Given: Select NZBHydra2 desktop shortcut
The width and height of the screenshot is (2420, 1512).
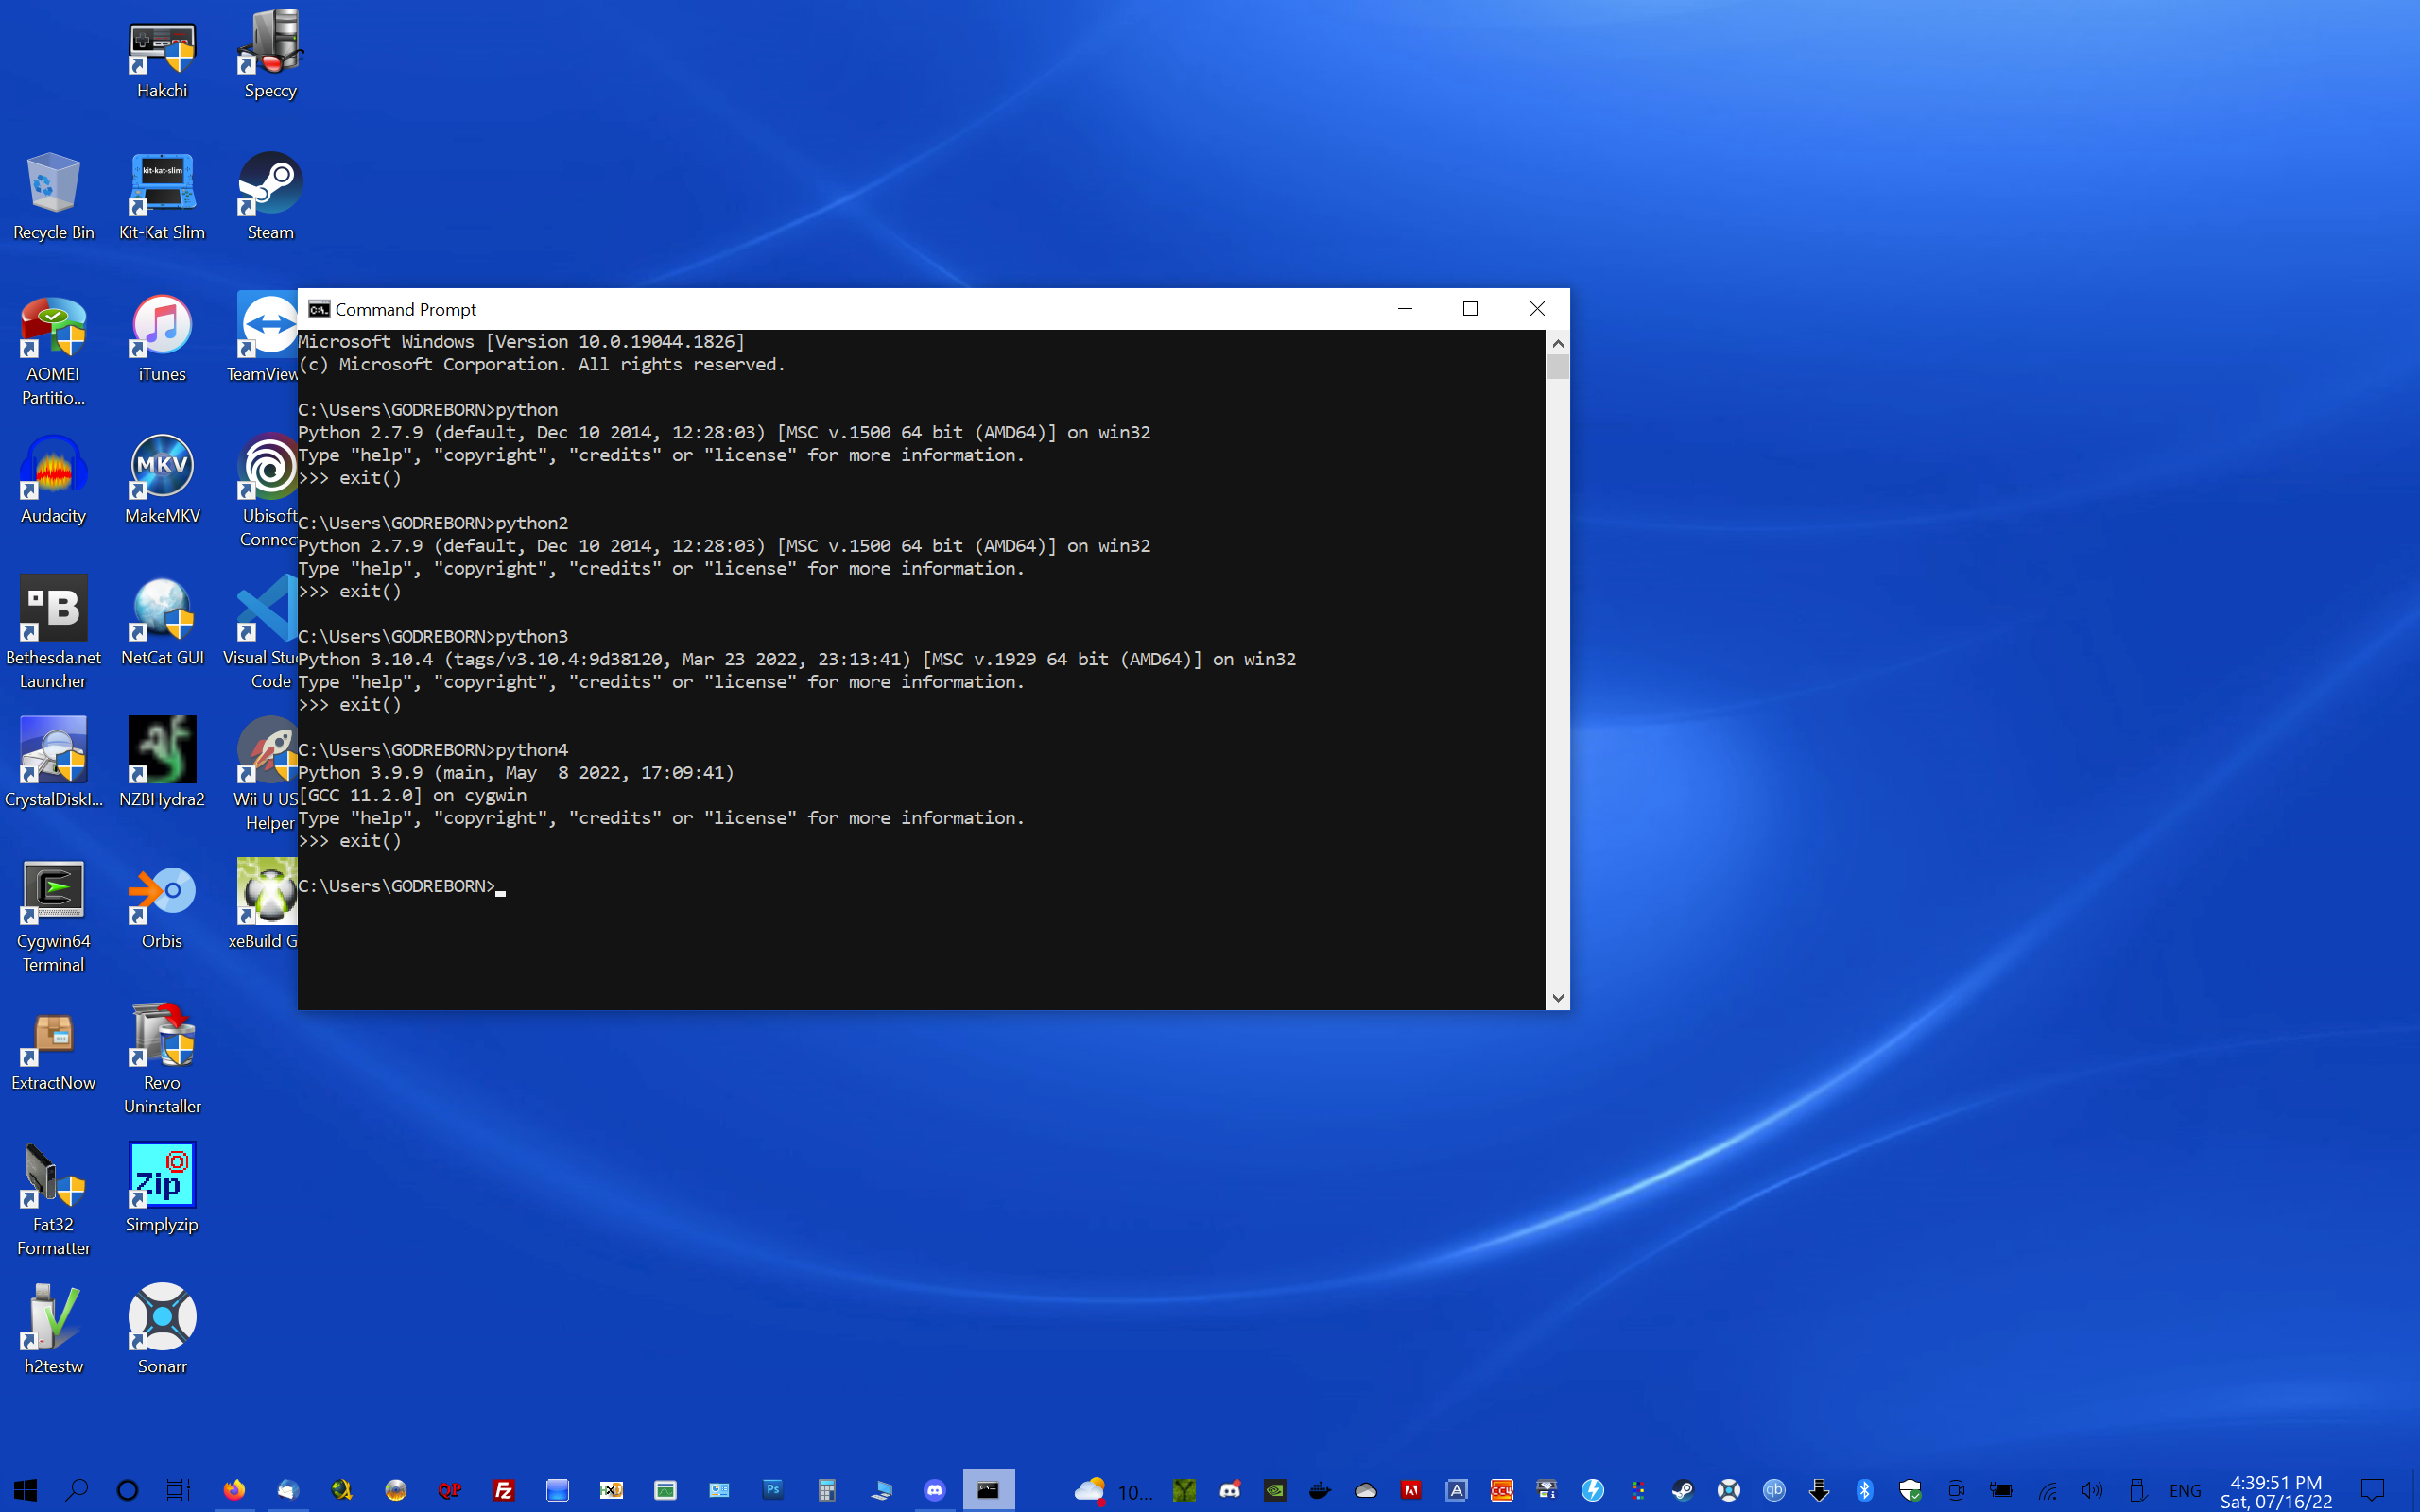Looking at the screenshot, I should 162,764.
